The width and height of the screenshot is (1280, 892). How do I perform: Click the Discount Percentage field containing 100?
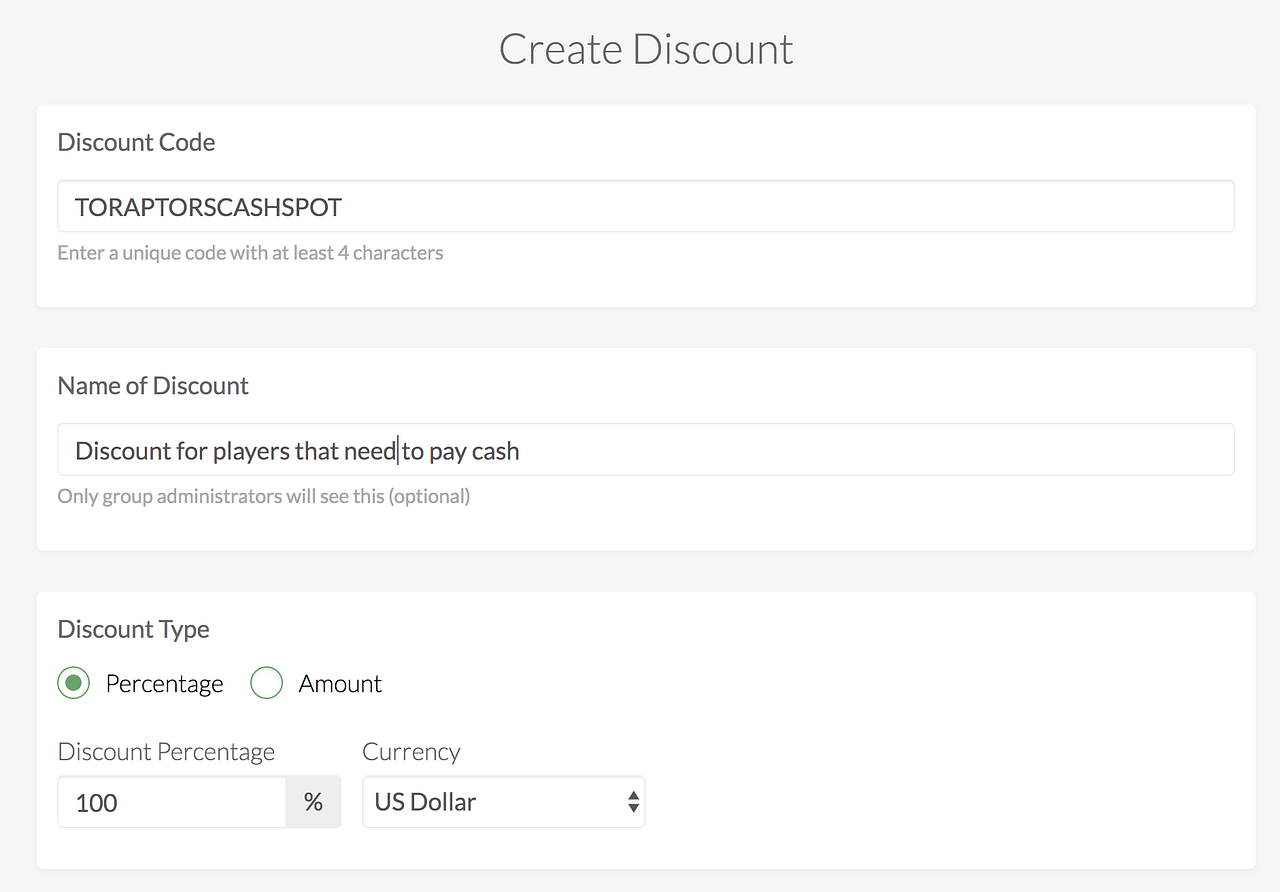click(x=170, y=802)
